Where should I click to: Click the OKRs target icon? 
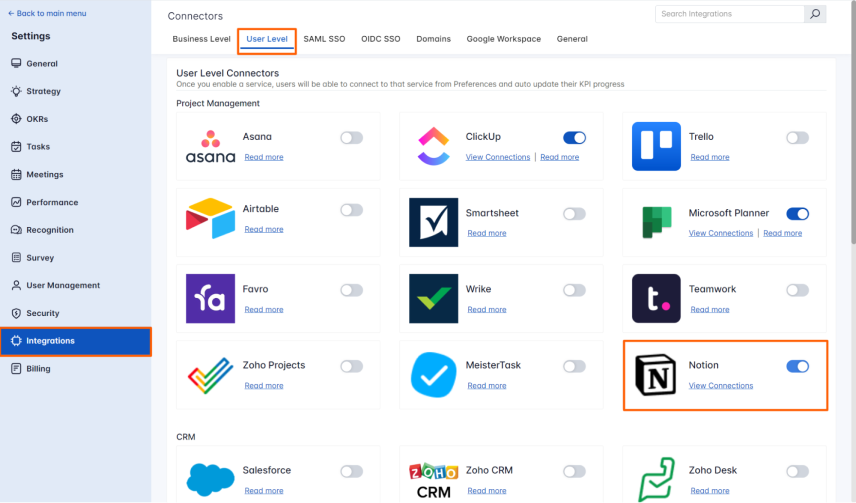pos(16,119)
